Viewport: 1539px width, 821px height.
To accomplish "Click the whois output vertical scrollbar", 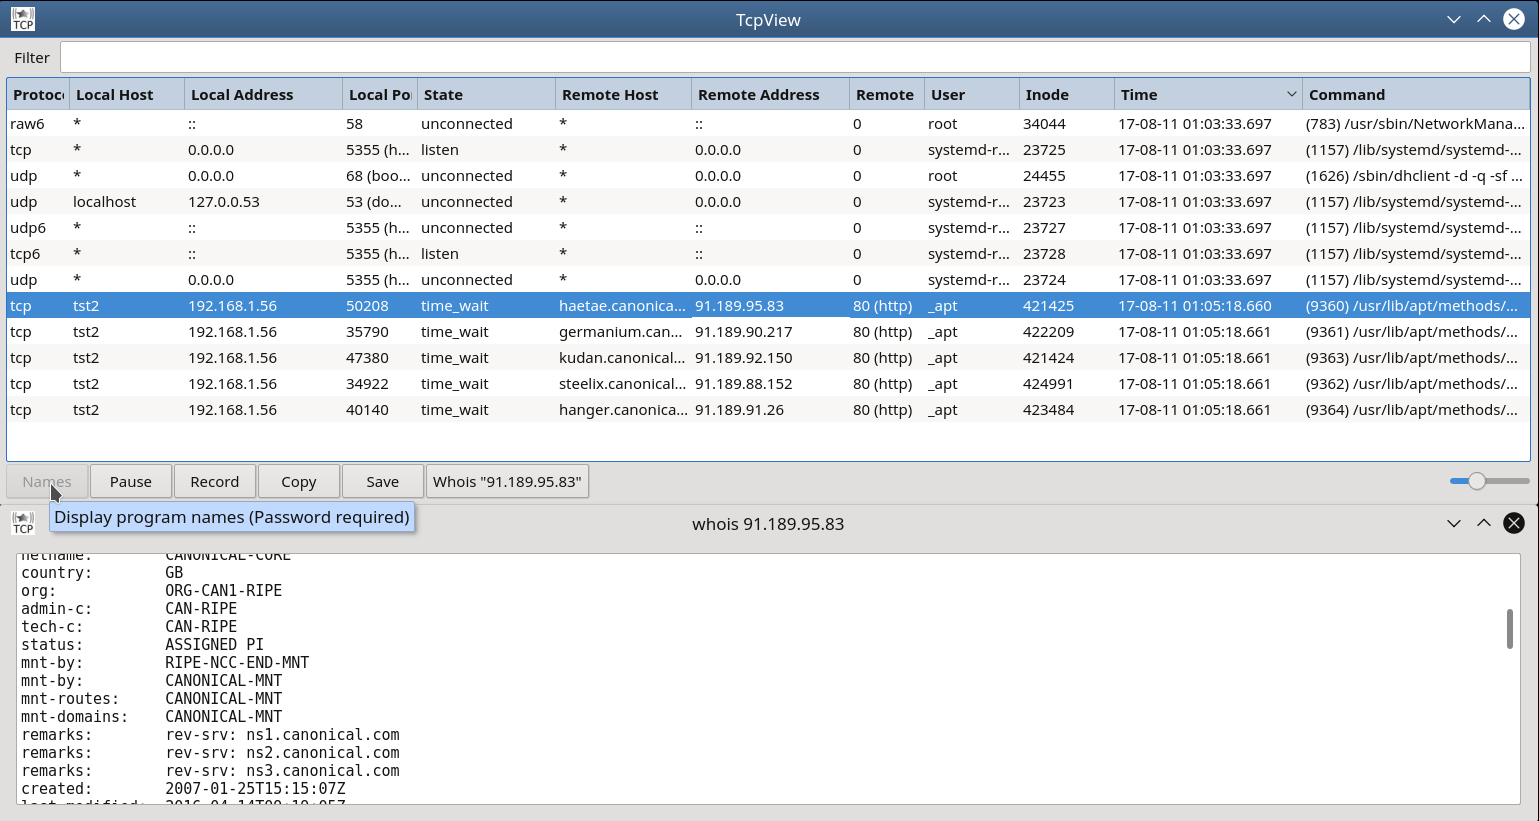I will tap(1509, 628).
